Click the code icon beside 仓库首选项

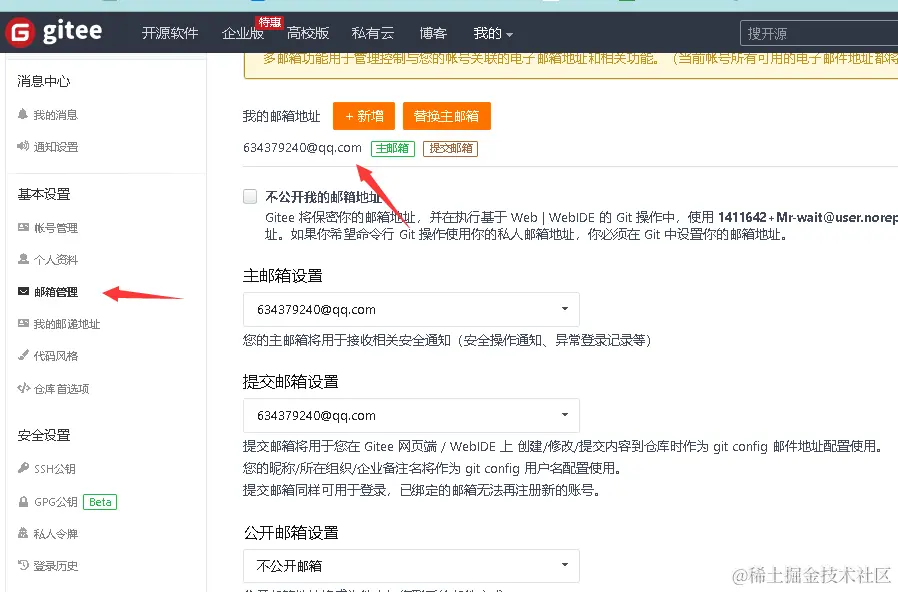point(23,388)
